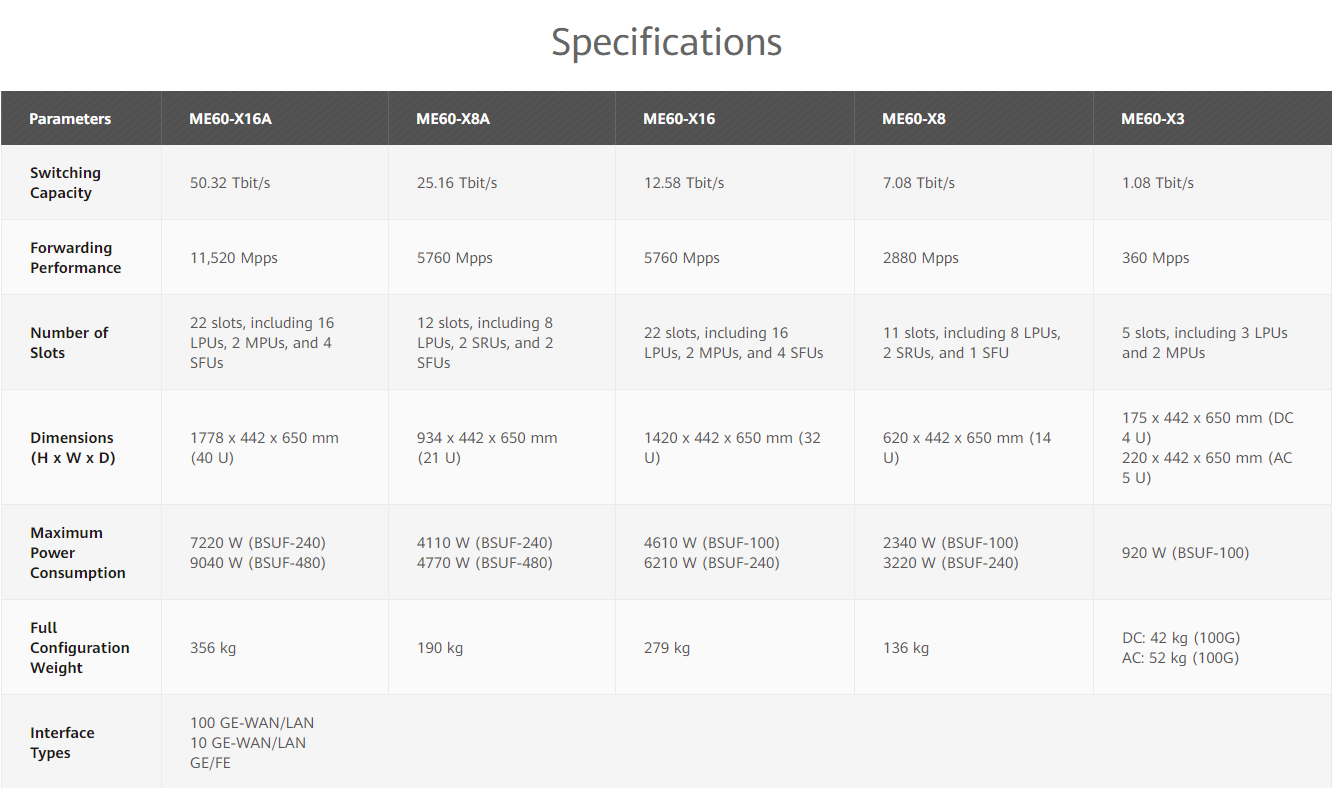This screenshot has height=788, width=1333.
Task: Click the Full Configuration Weight row label
Action: (79, 648)
